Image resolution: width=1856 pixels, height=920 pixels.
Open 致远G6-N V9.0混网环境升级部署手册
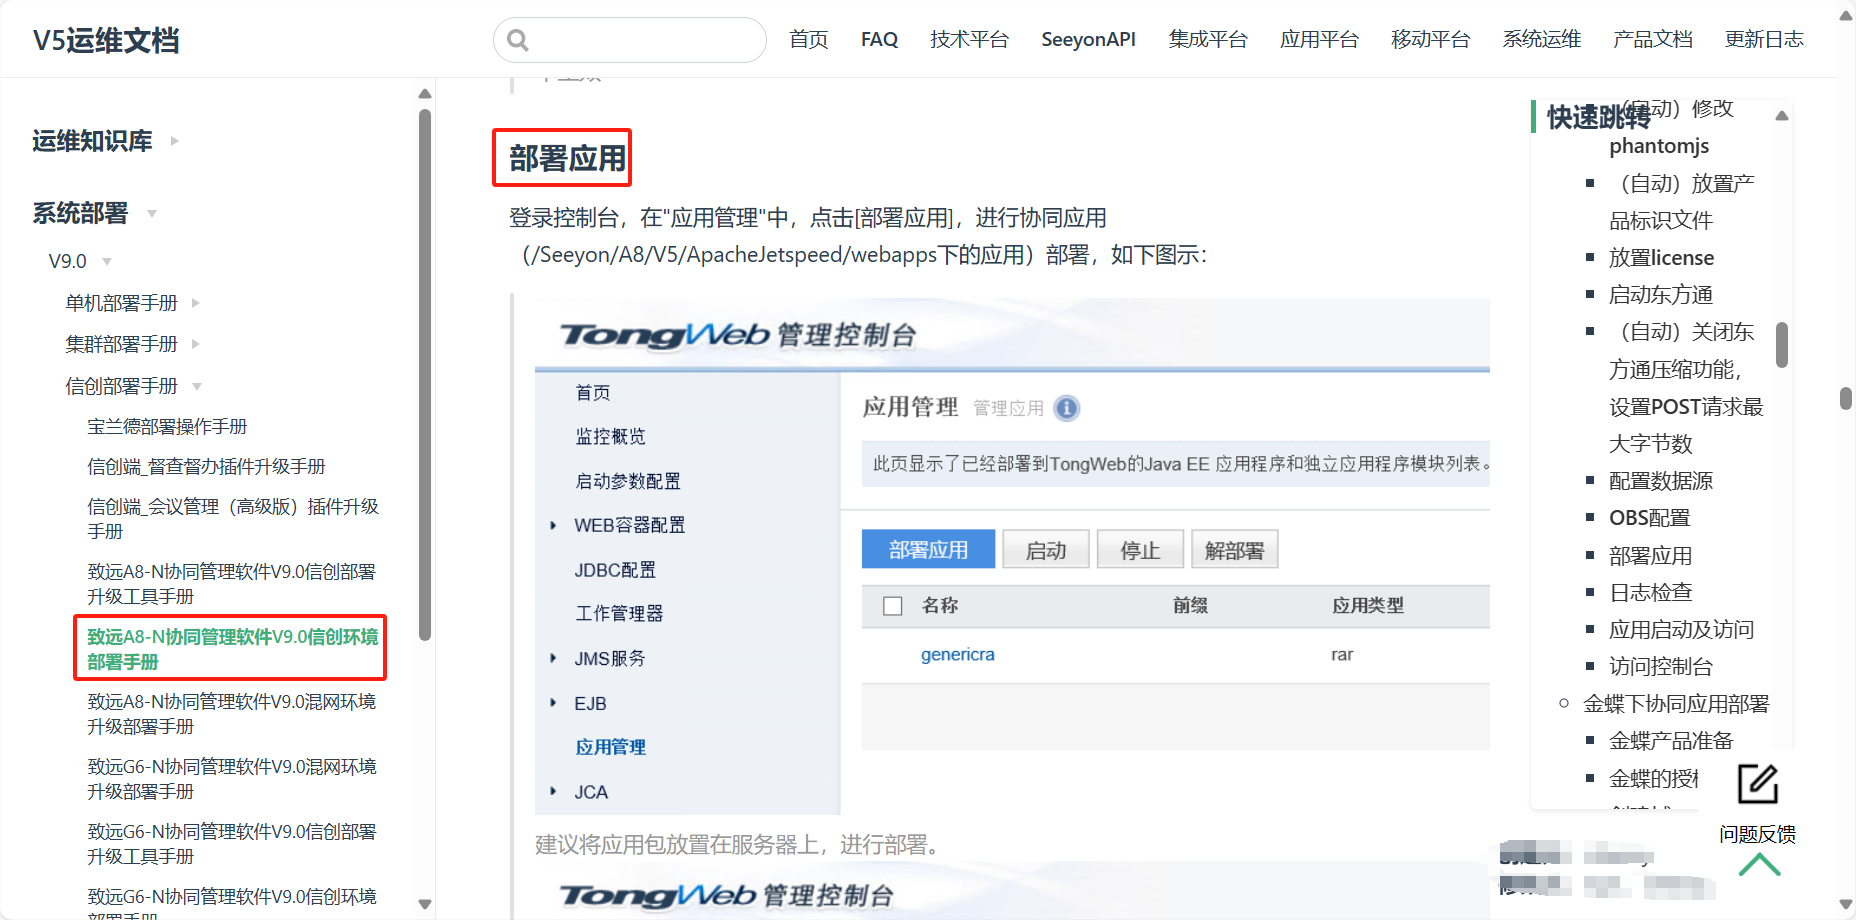tap(231, 779)
